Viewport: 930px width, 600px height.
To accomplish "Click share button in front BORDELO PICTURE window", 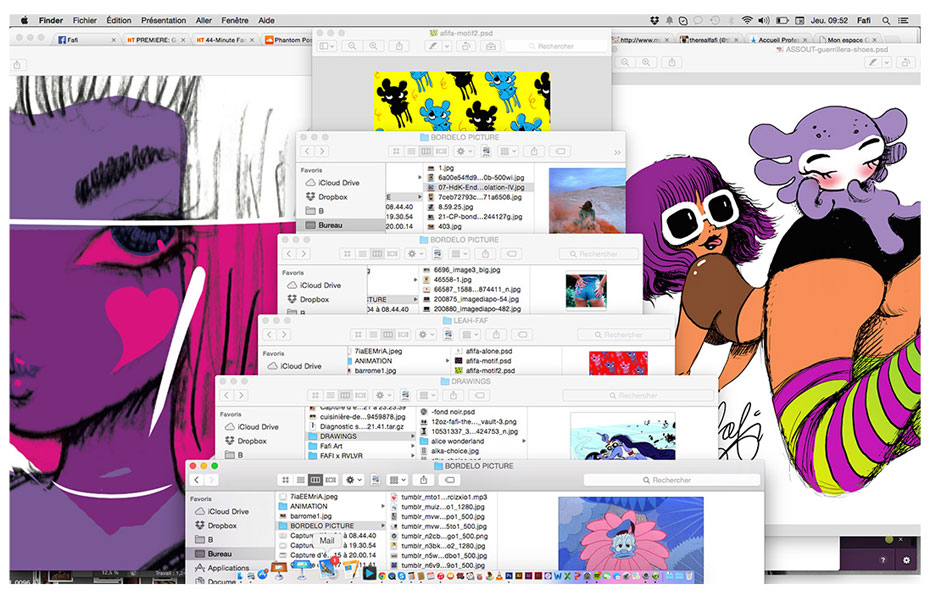I will tap(423, 480).
